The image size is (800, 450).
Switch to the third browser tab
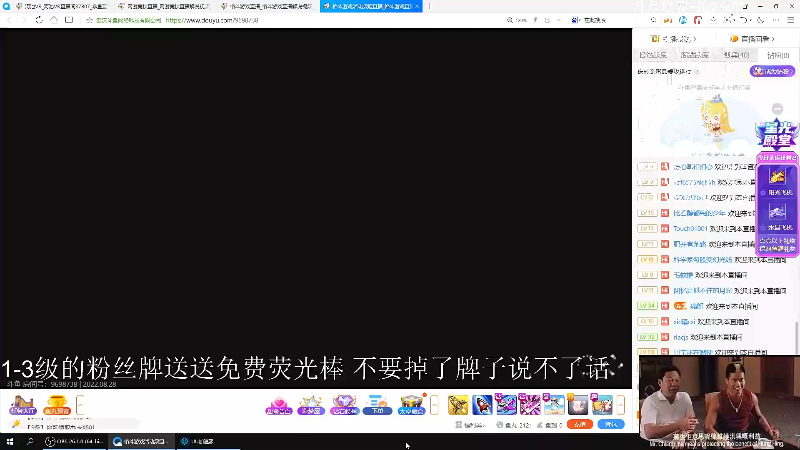coord(267,6)
